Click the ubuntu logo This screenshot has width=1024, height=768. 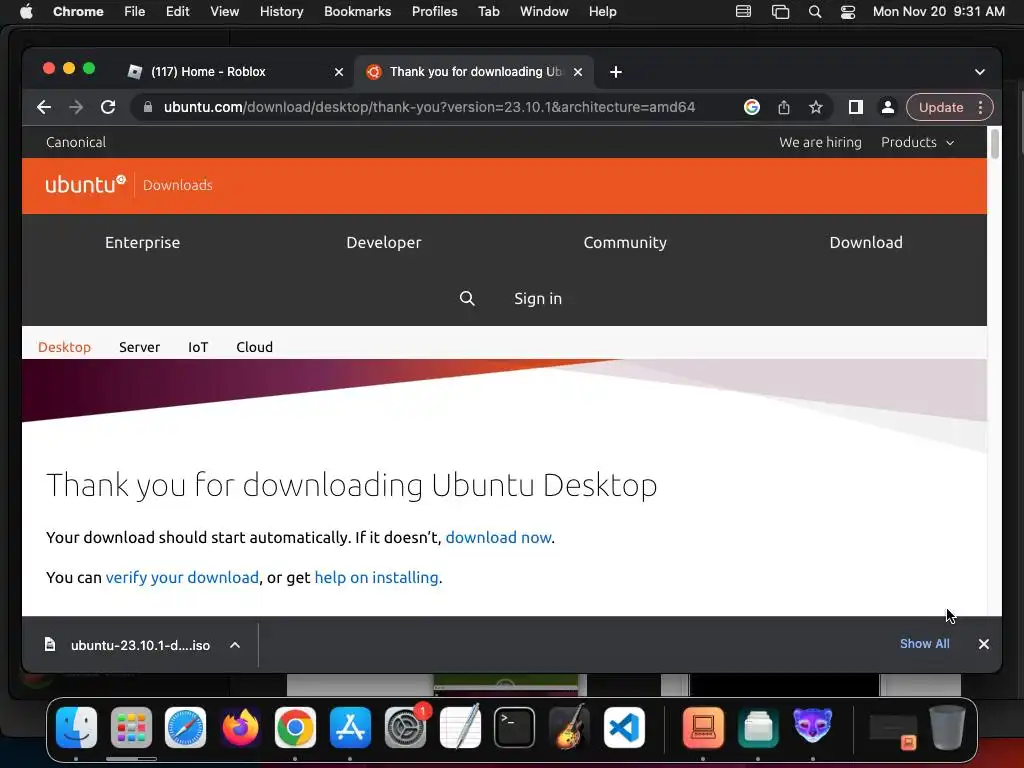[85, 185]
